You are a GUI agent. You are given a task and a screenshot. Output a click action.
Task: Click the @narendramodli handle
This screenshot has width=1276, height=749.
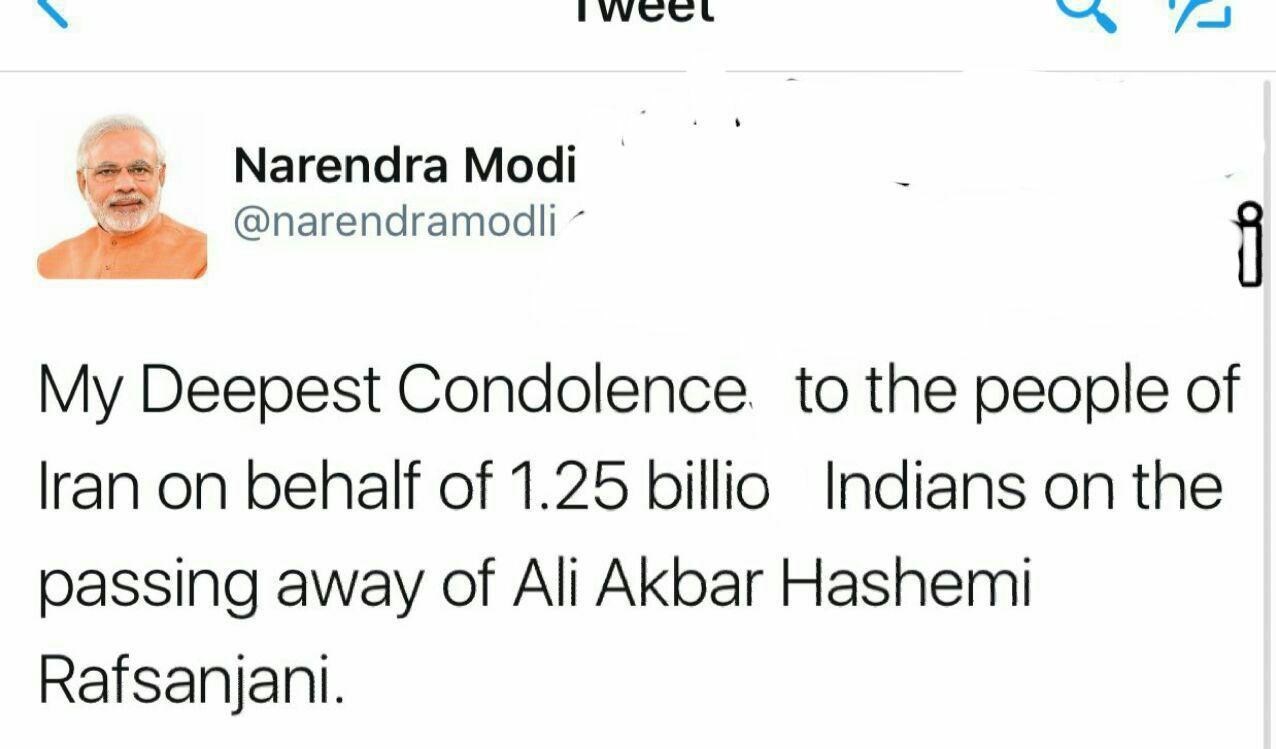coord(394,222)
